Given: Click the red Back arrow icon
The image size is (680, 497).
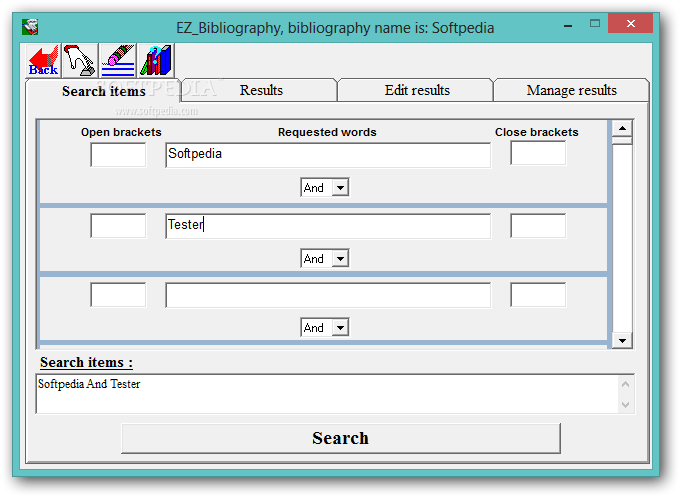Looking at the screenshot, I should point(43,60).
